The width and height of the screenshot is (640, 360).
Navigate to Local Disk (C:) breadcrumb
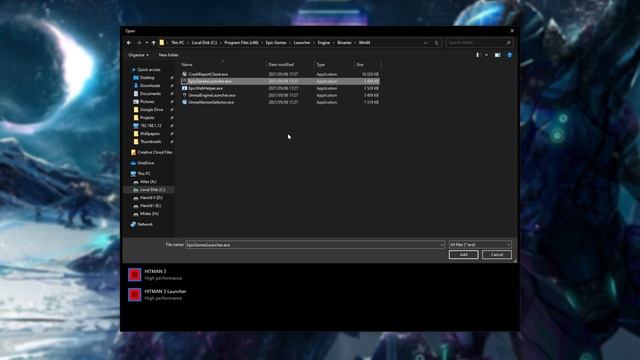point(204,42)
